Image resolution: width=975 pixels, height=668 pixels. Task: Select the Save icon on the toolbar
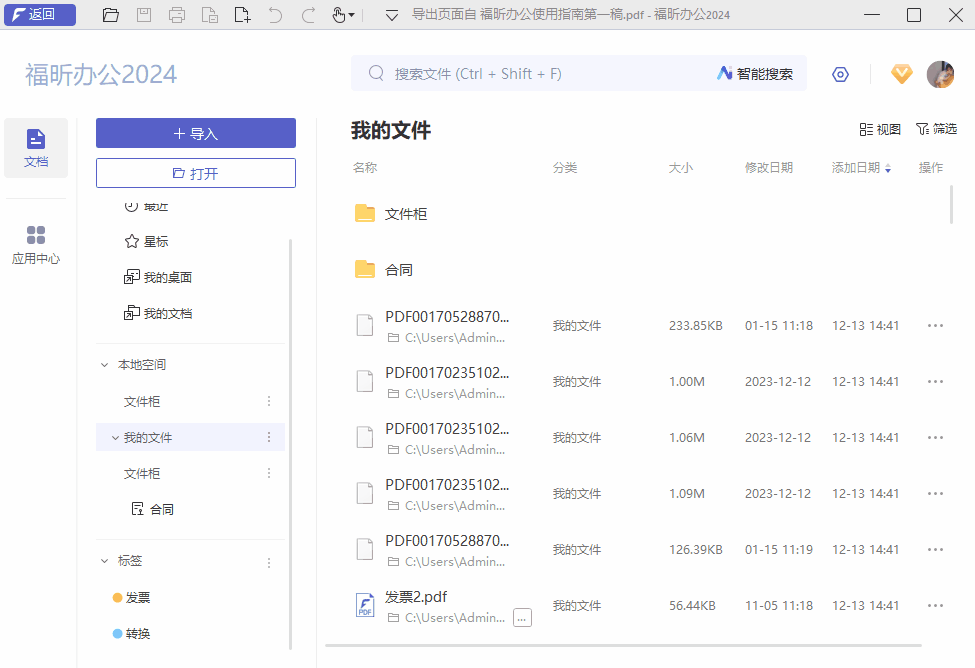point(144,15)
